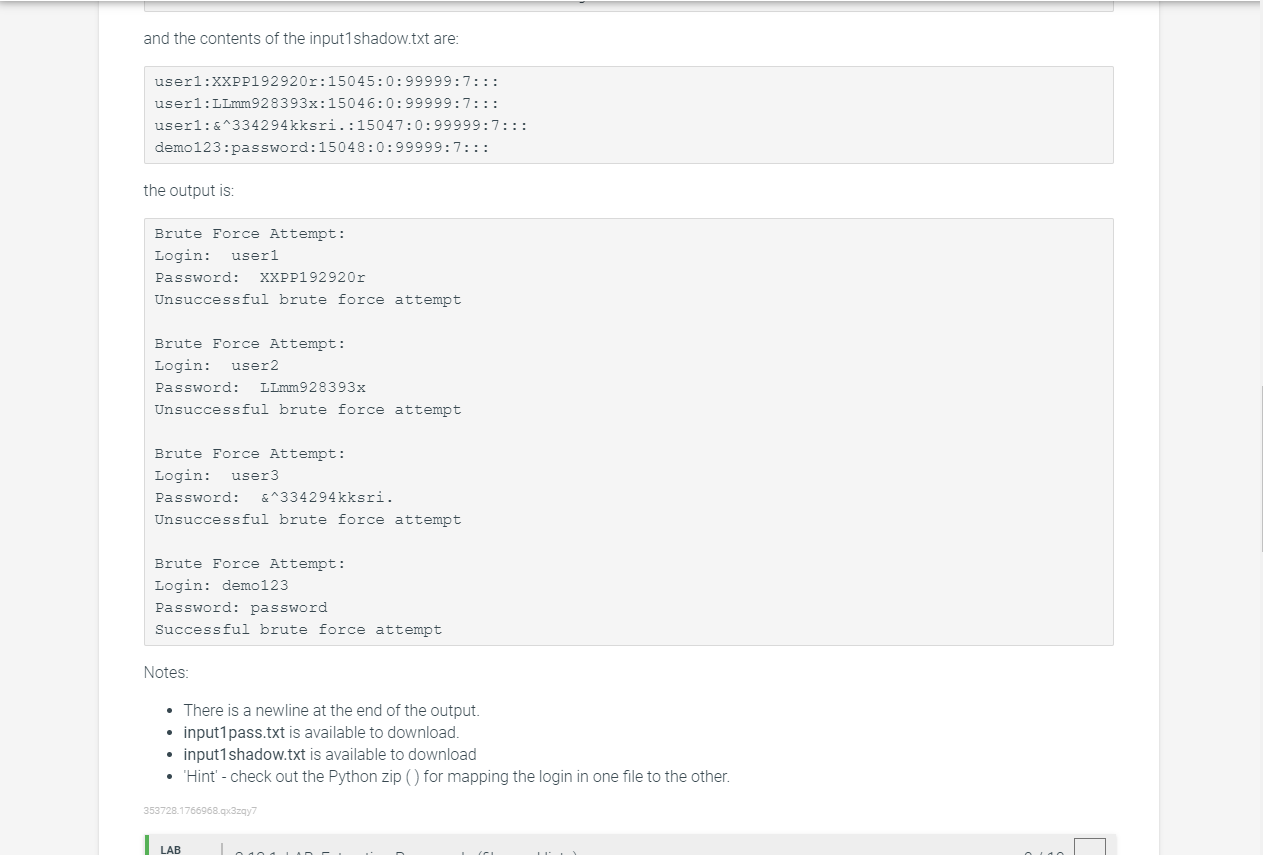This screenshot has width=1263, height=855.
Task: Click the 'Hint' note about Python zip
Action: (x=456, y=776)
